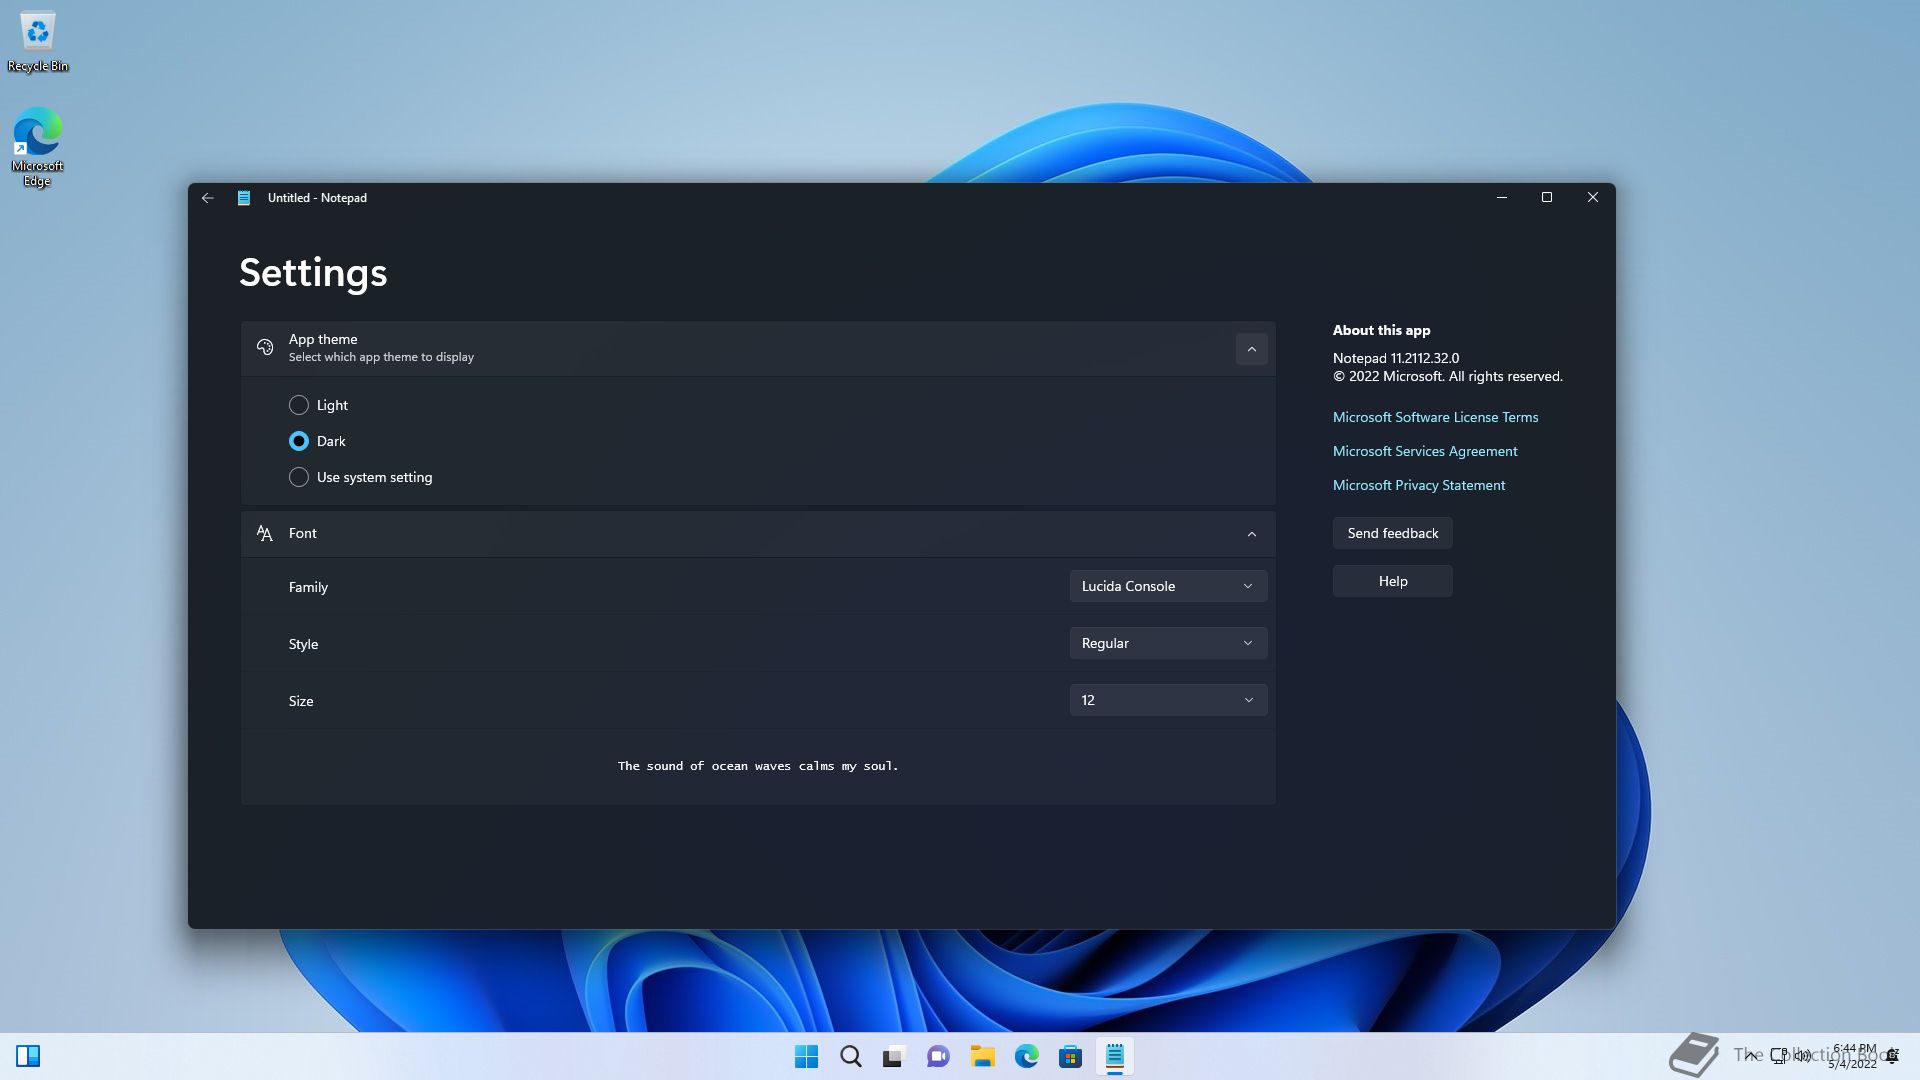Minimize the Notepad window

click(x=1501, y=198)
